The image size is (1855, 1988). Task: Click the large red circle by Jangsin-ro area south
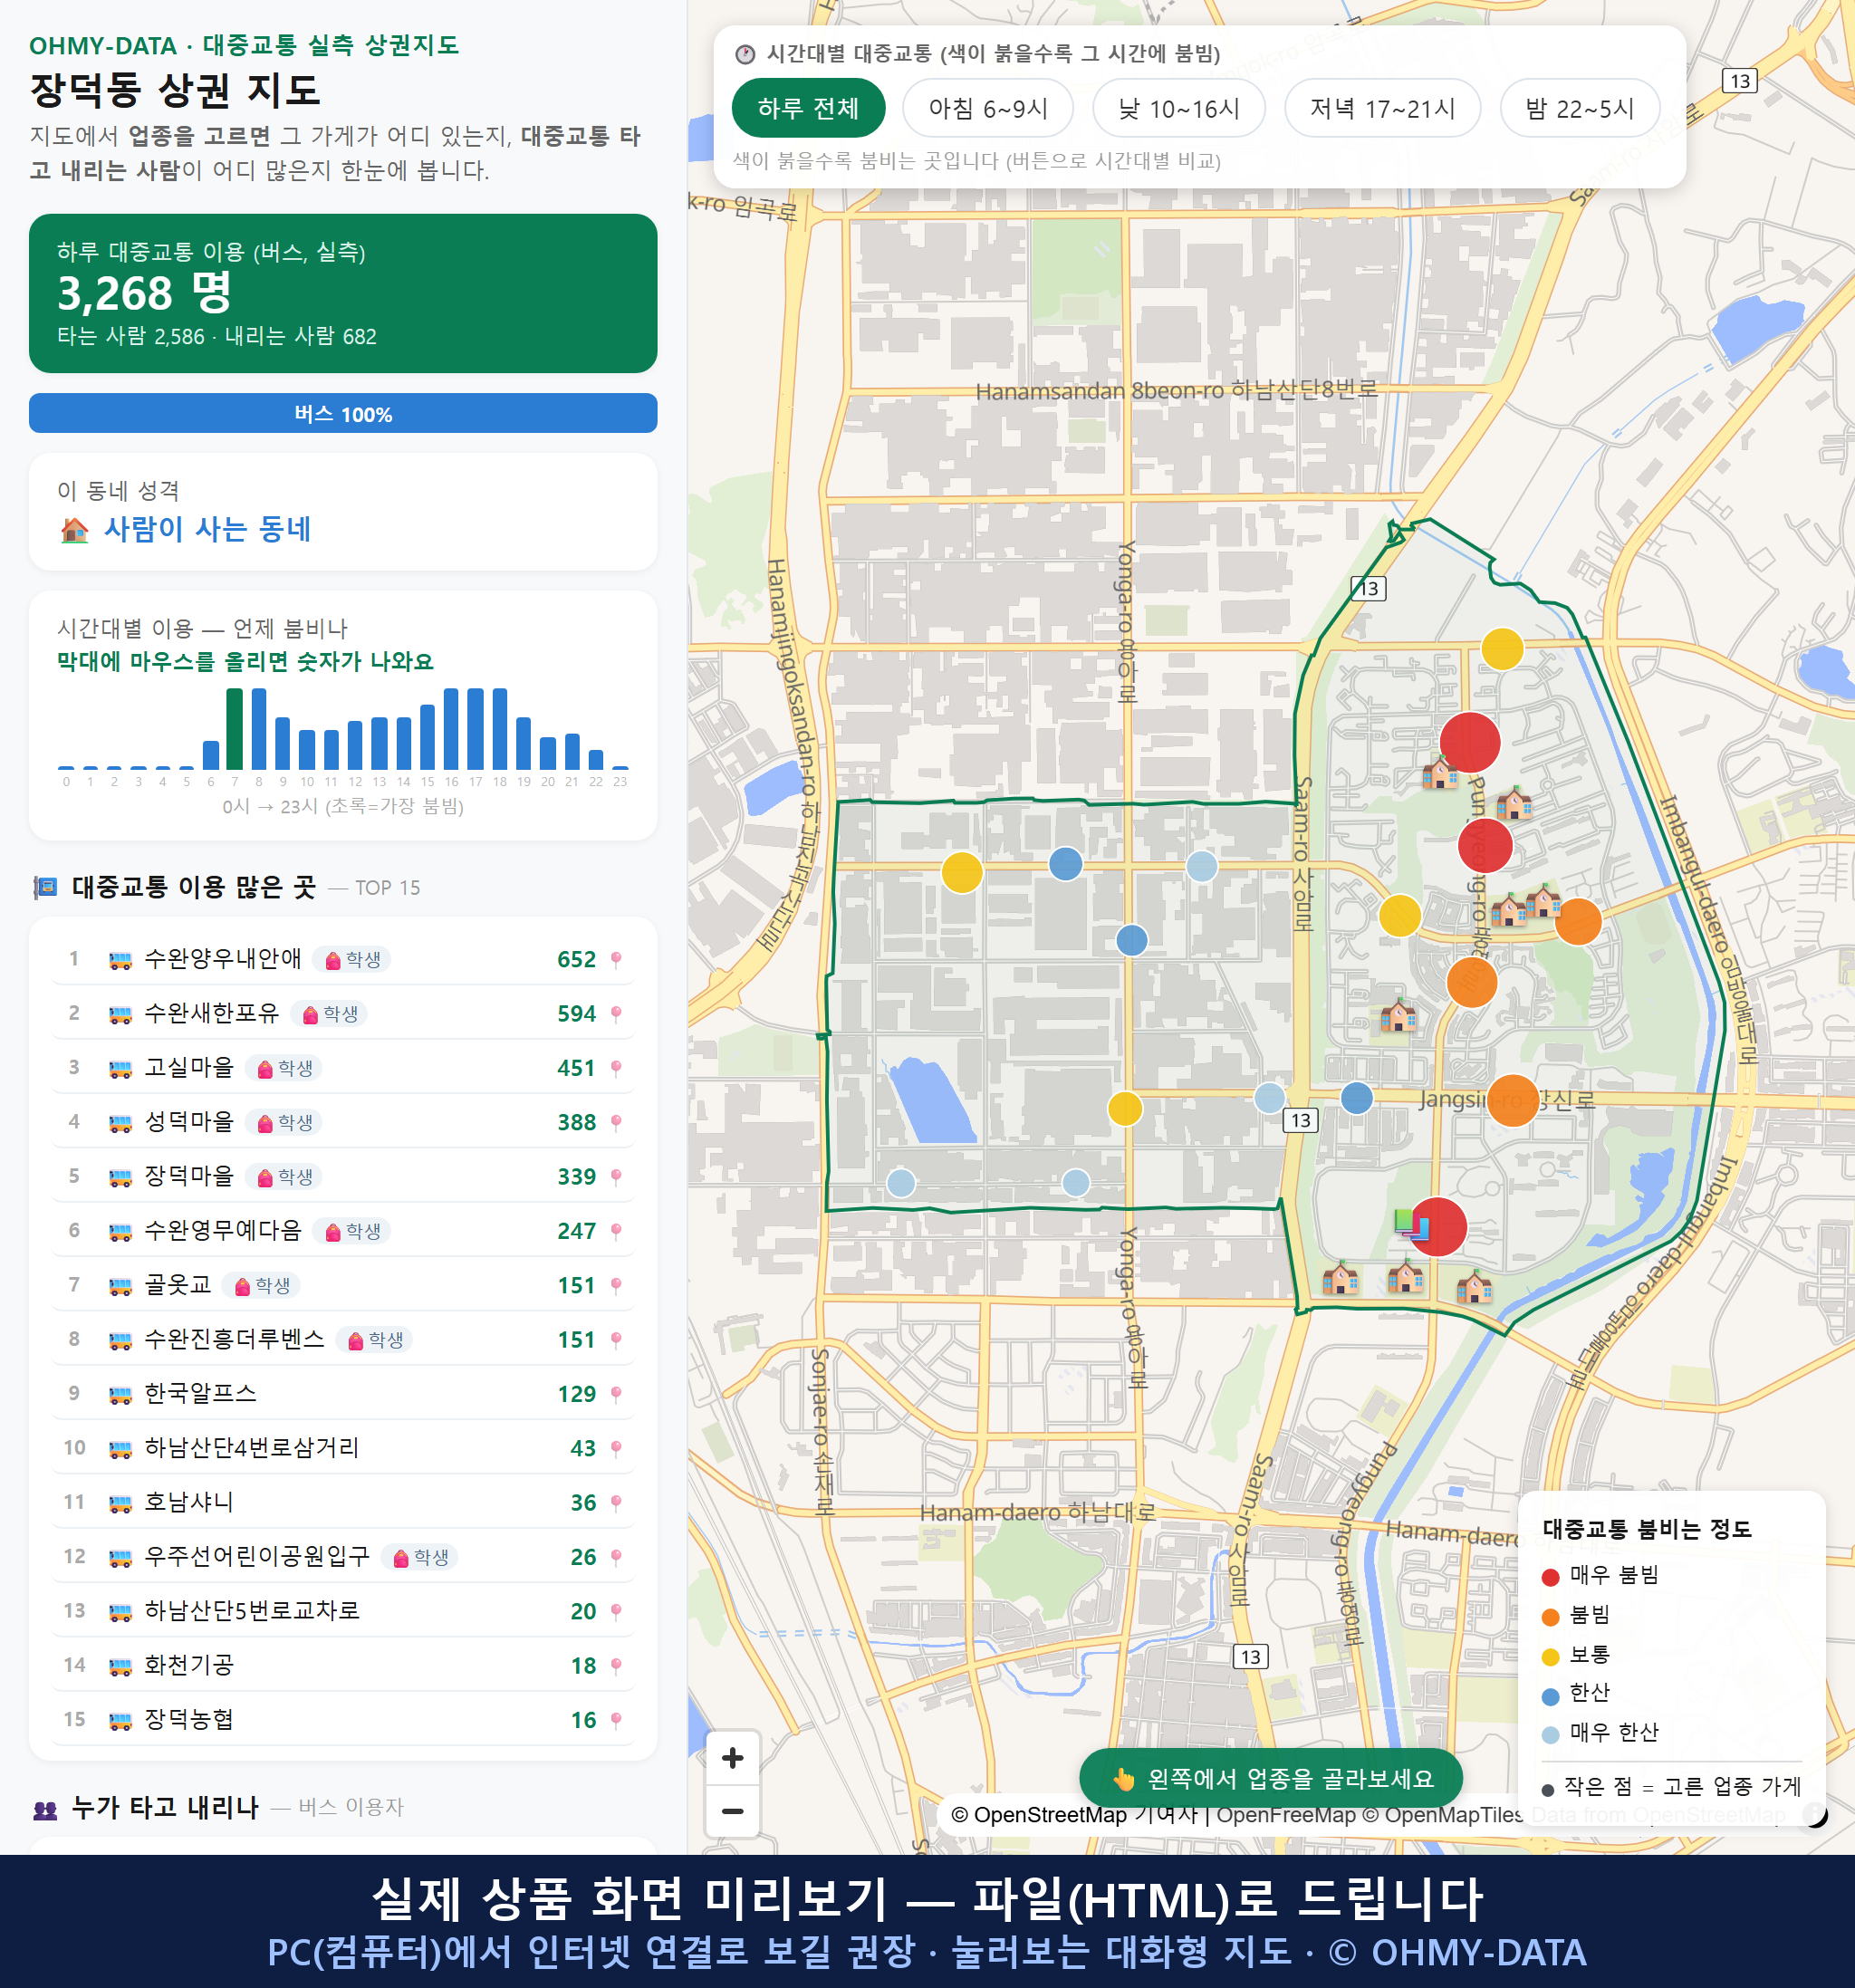pos(1437,1227)
